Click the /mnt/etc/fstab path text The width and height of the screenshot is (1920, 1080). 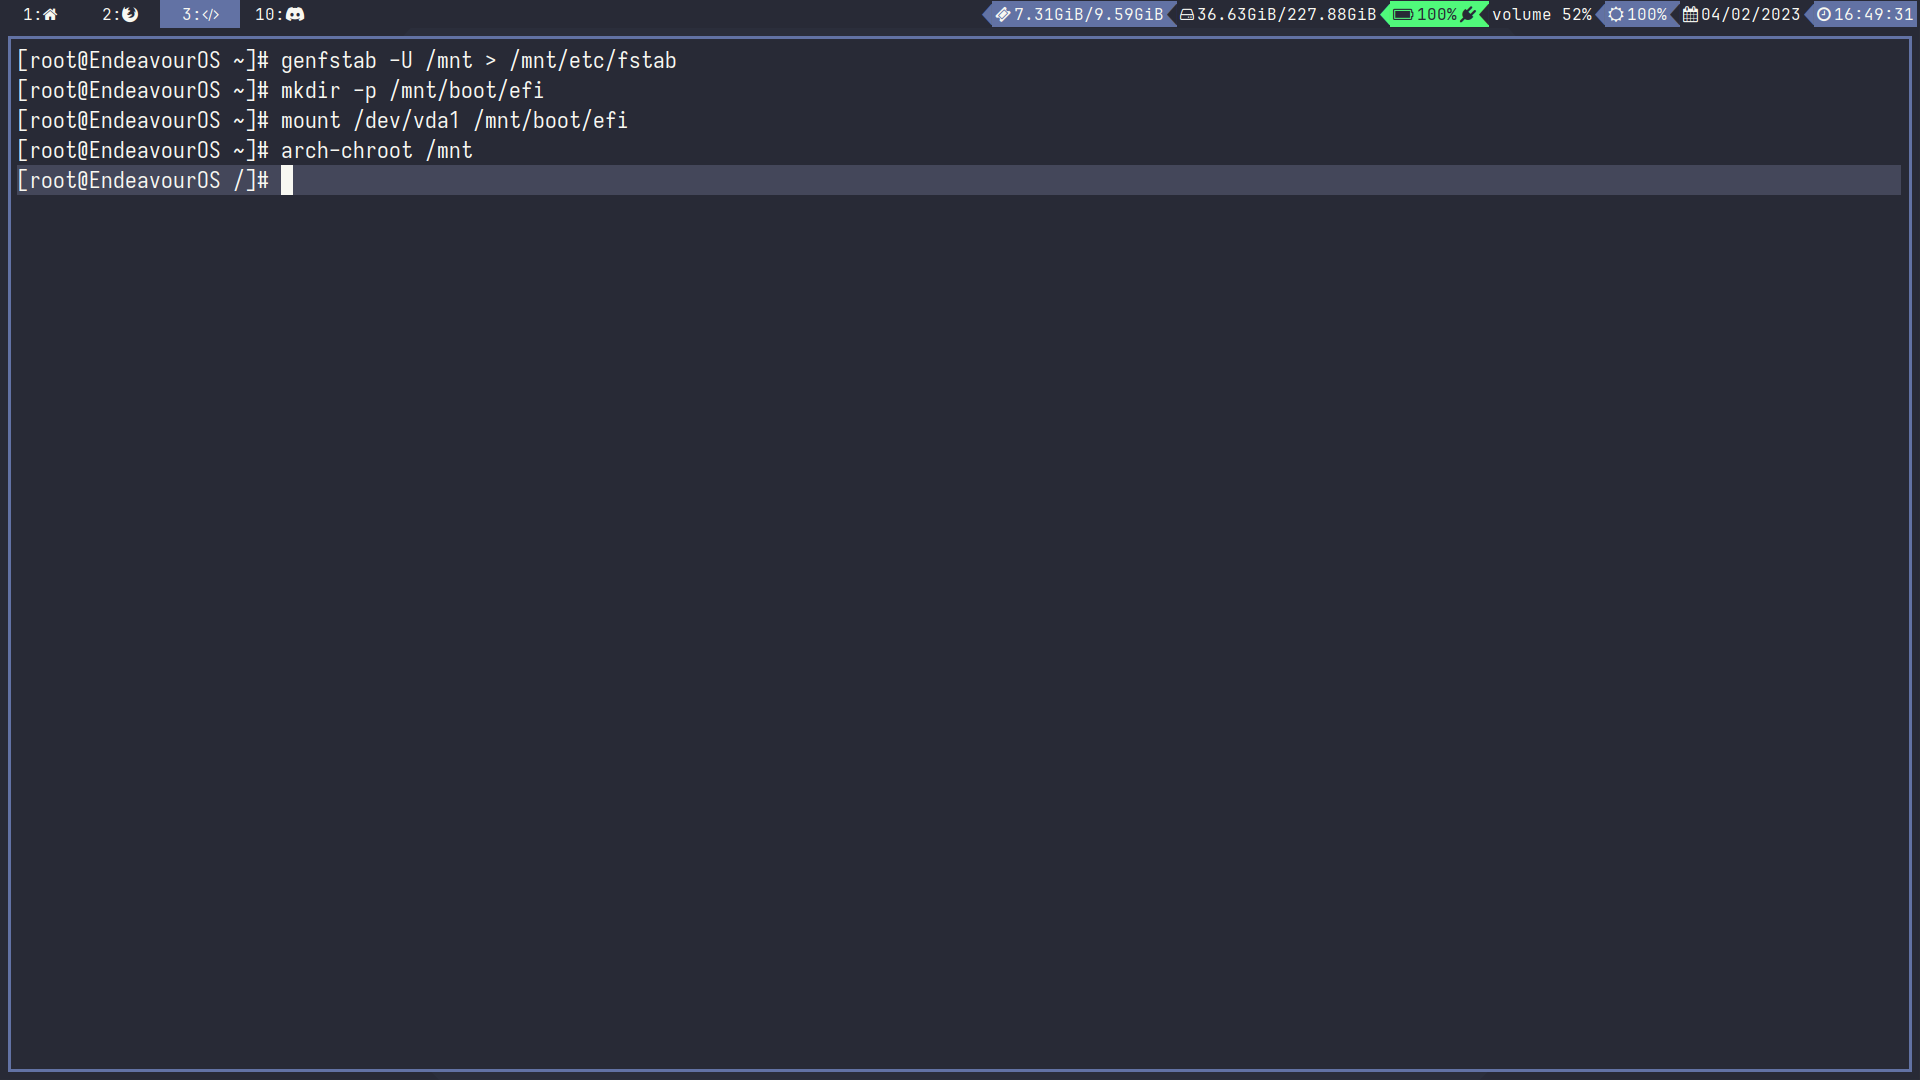(x=593, y=61)
